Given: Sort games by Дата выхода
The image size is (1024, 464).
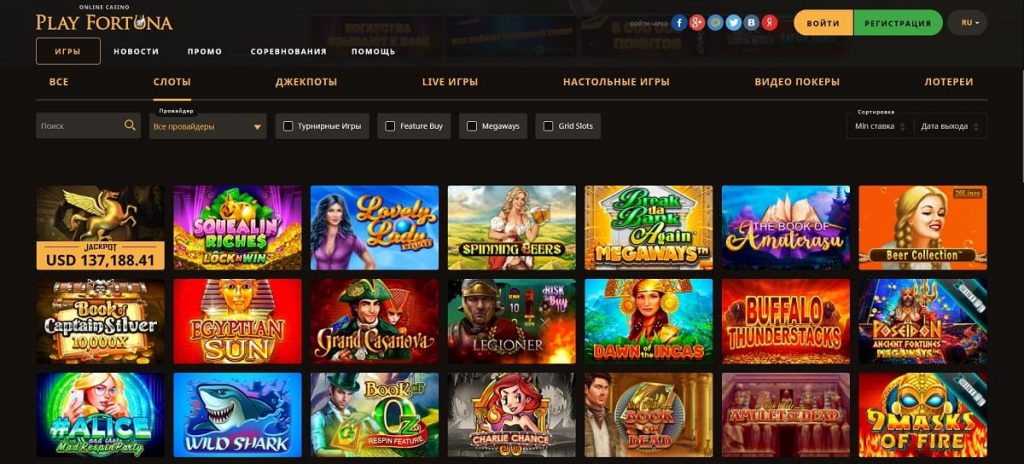Looking at the screenshot, I should (950, 126).
